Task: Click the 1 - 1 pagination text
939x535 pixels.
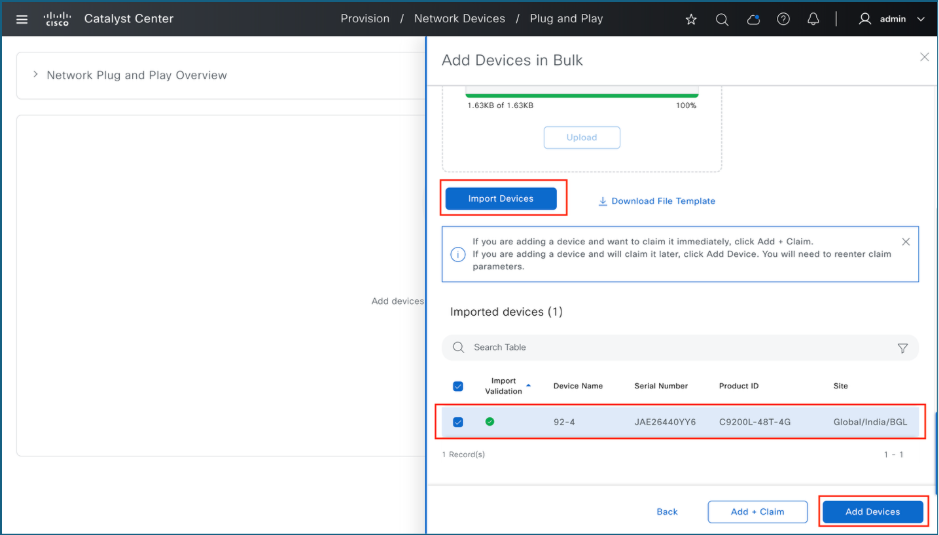Action: click(x=893, y=454)
